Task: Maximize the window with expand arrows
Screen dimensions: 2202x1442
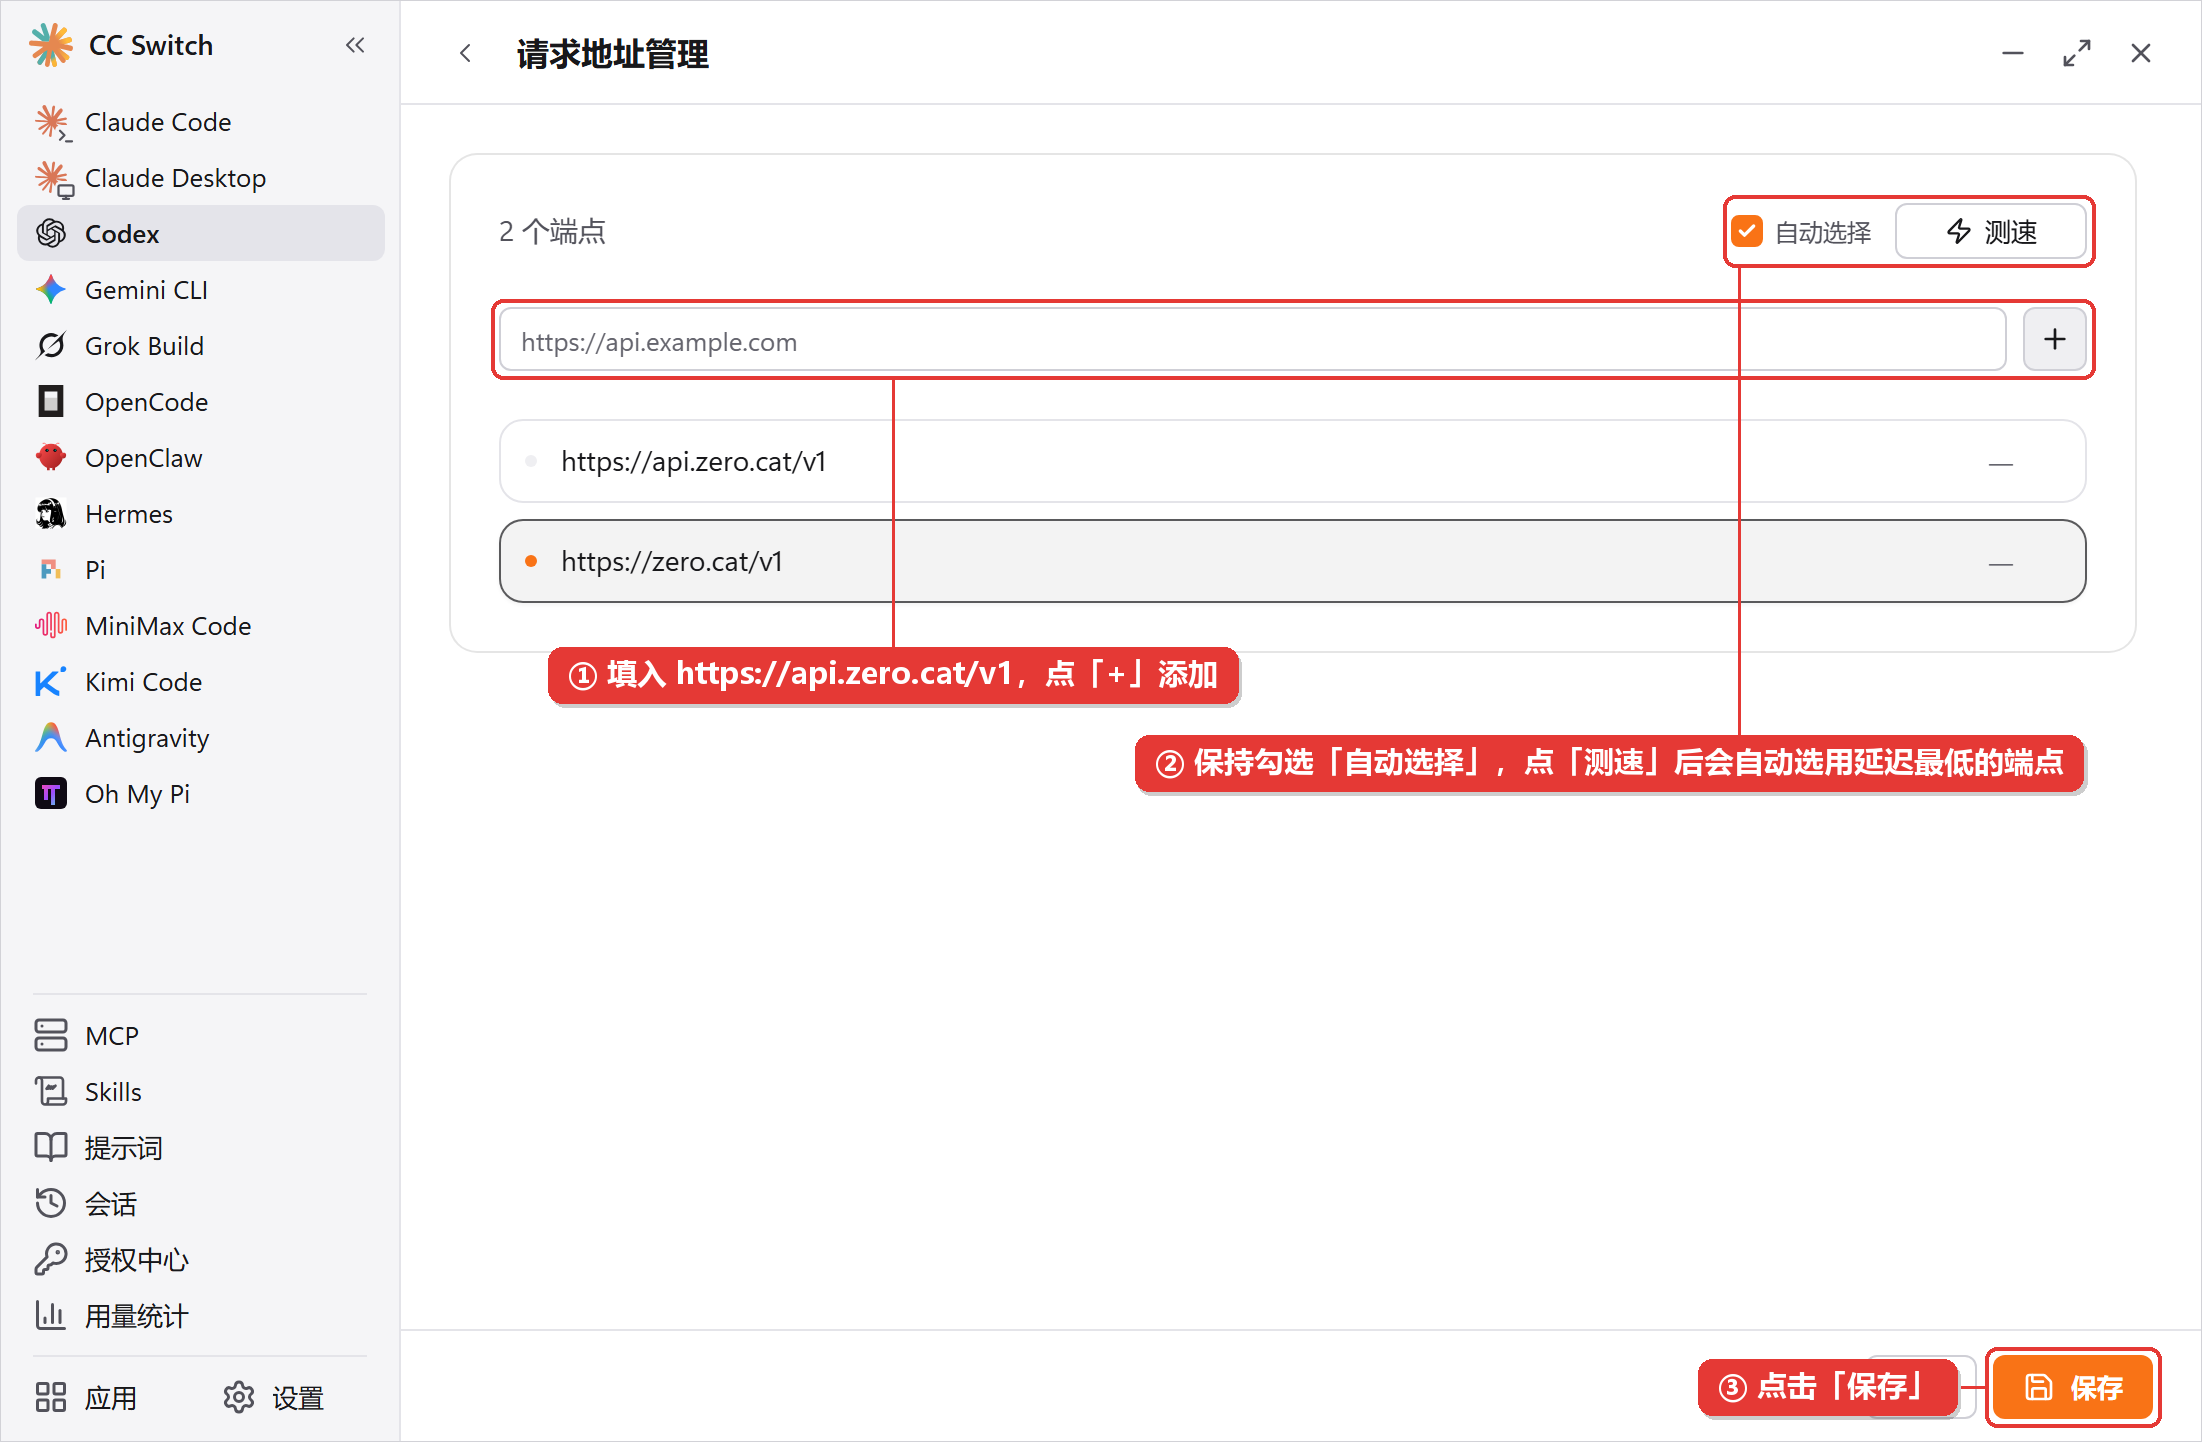Action: [x=2077, y=53]
